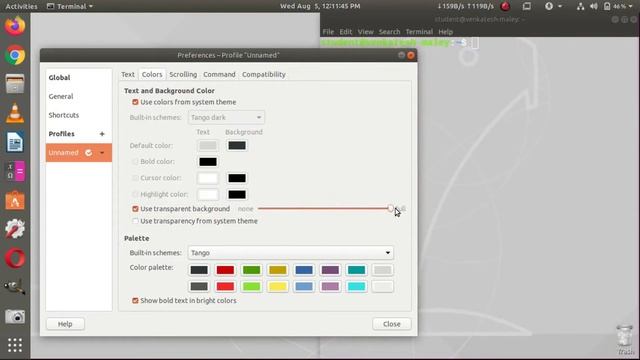Open the terminal Search menu
This screenshot has height=360, width=640.
coord(389,31)
